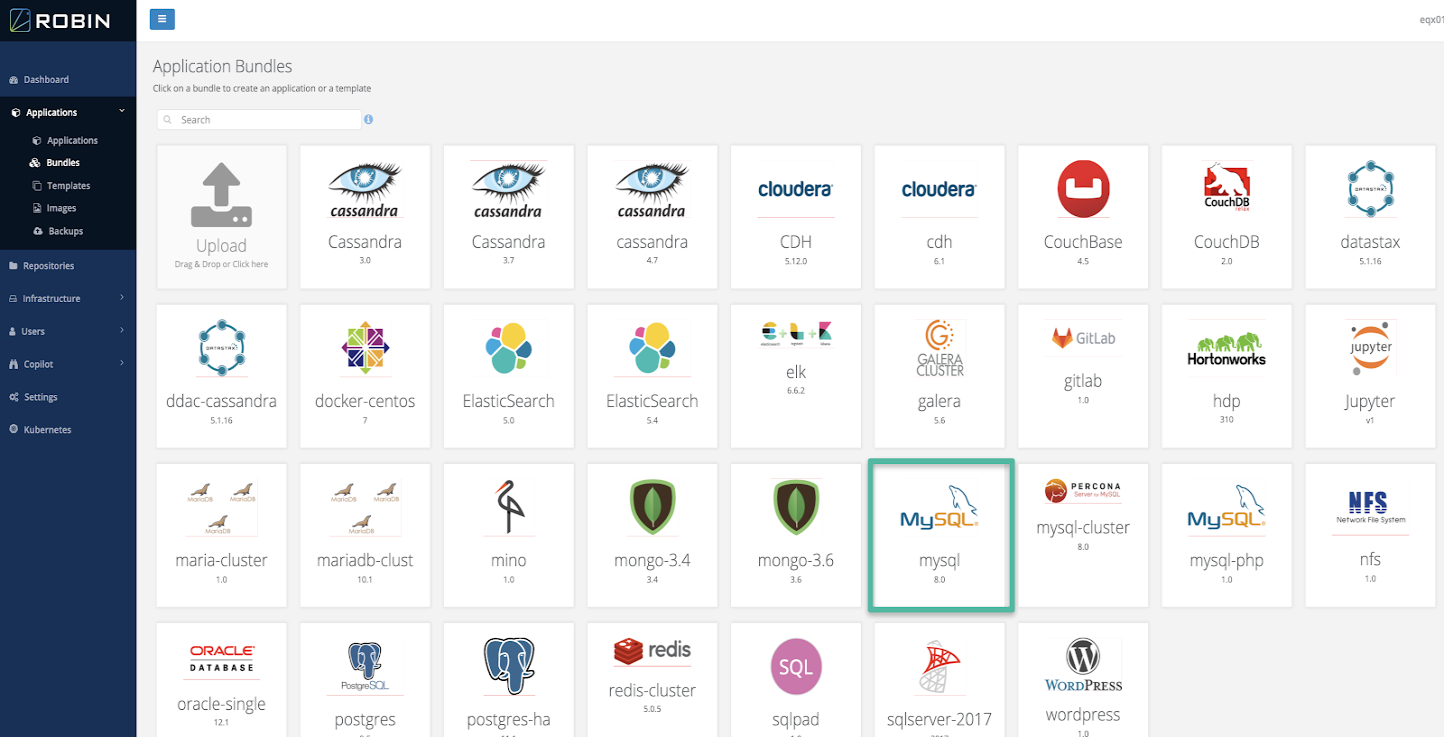Open the cassandra 4.7 bundle

pos(652,217)
